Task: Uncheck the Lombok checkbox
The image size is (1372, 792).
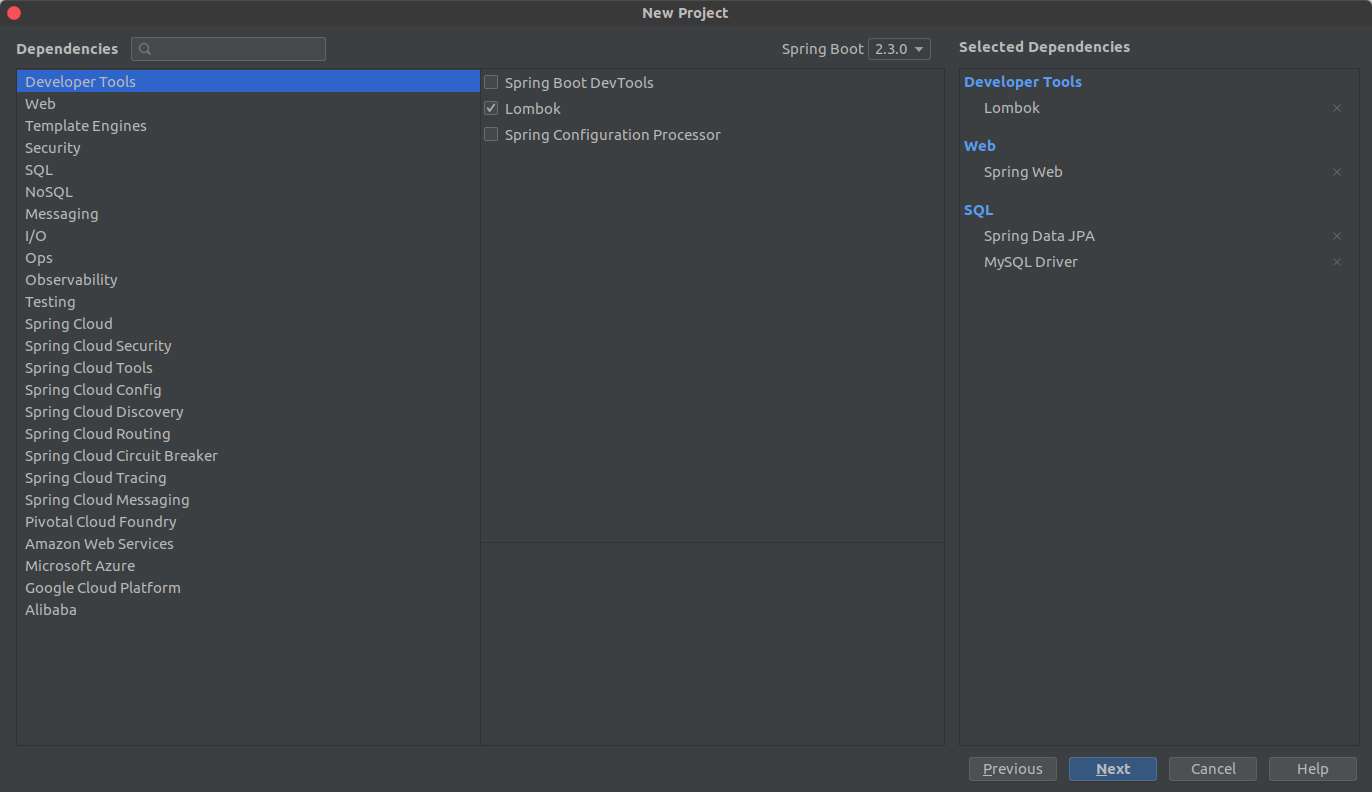Action: (491, 108)
